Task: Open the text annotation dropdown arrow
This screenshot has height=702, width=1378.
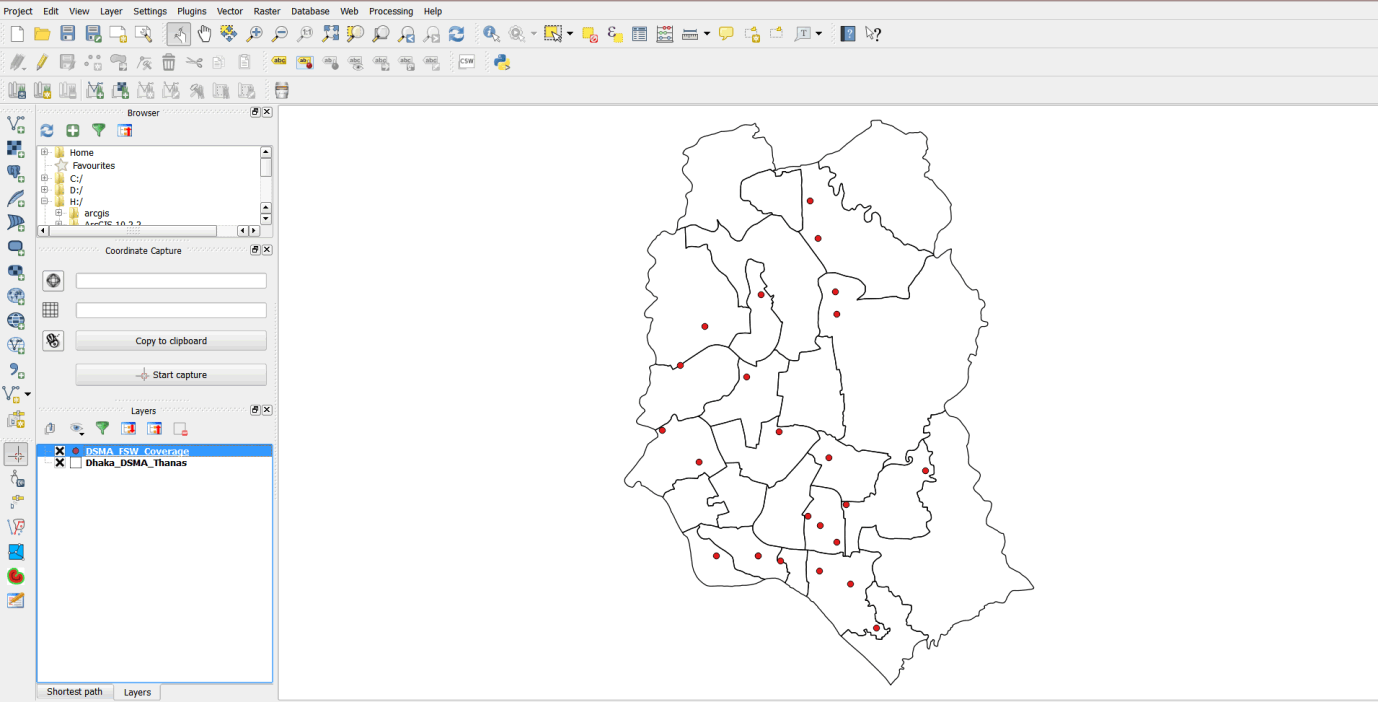Action: 819,34
